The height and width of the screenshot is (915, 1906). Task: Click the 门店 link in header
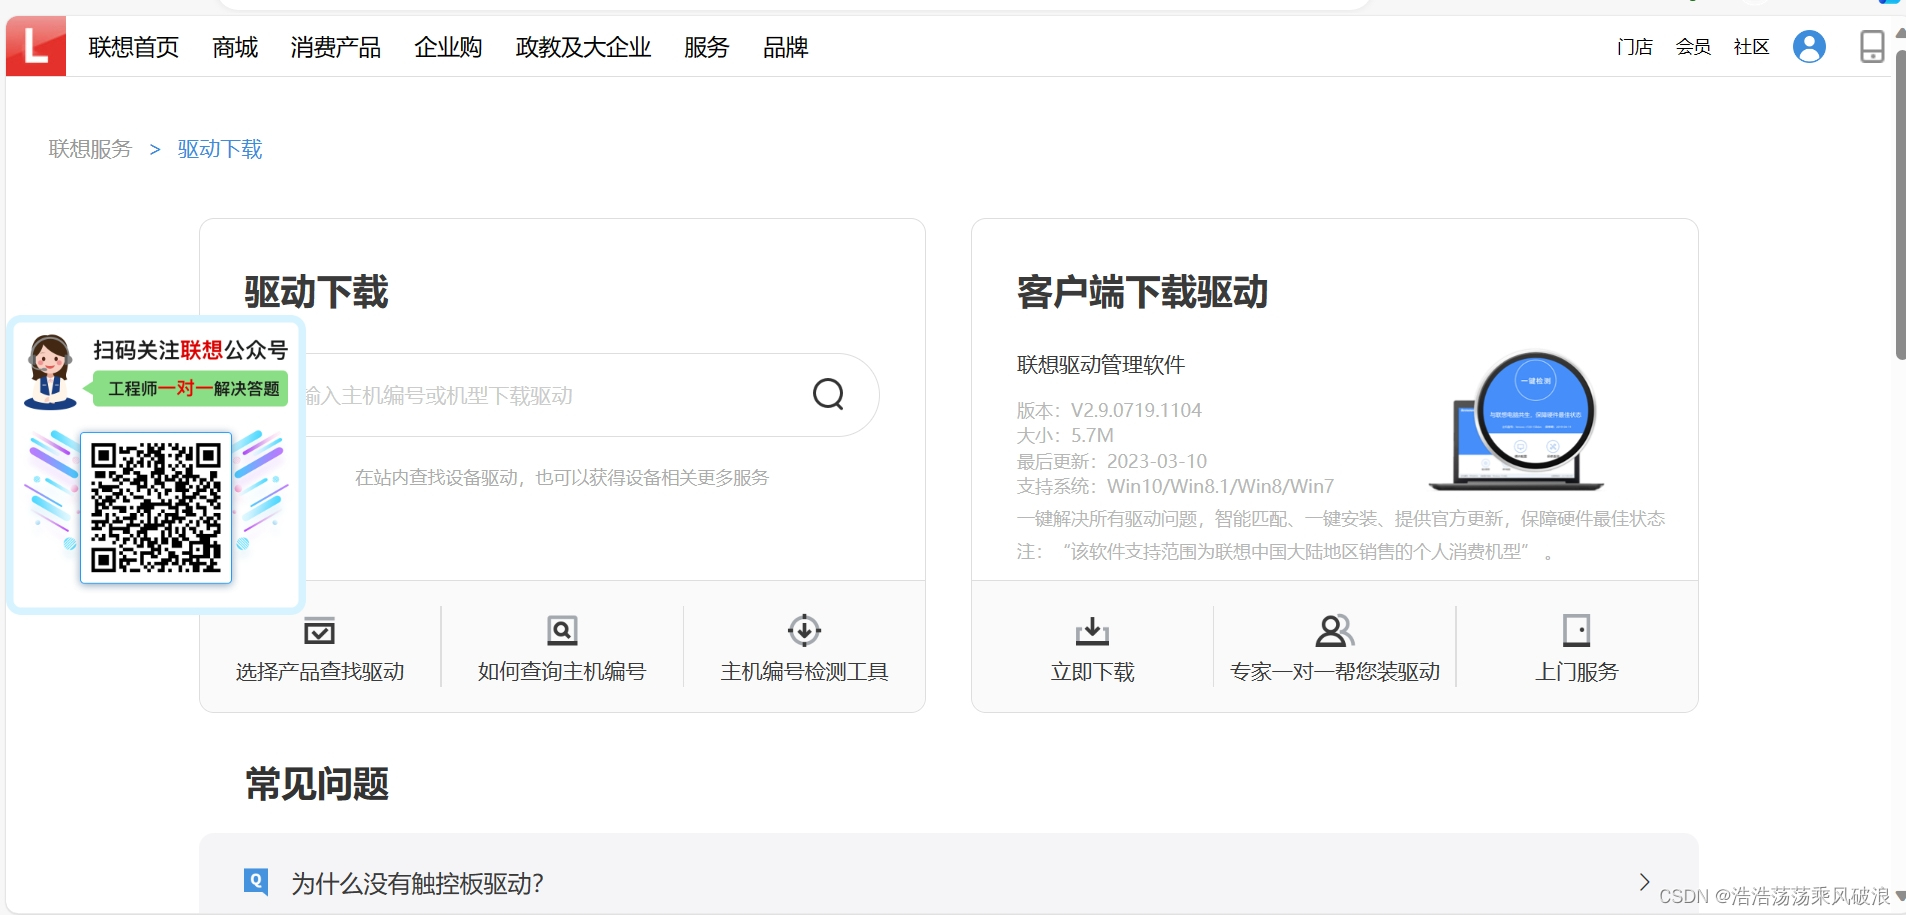click(x=1635, y=47)
